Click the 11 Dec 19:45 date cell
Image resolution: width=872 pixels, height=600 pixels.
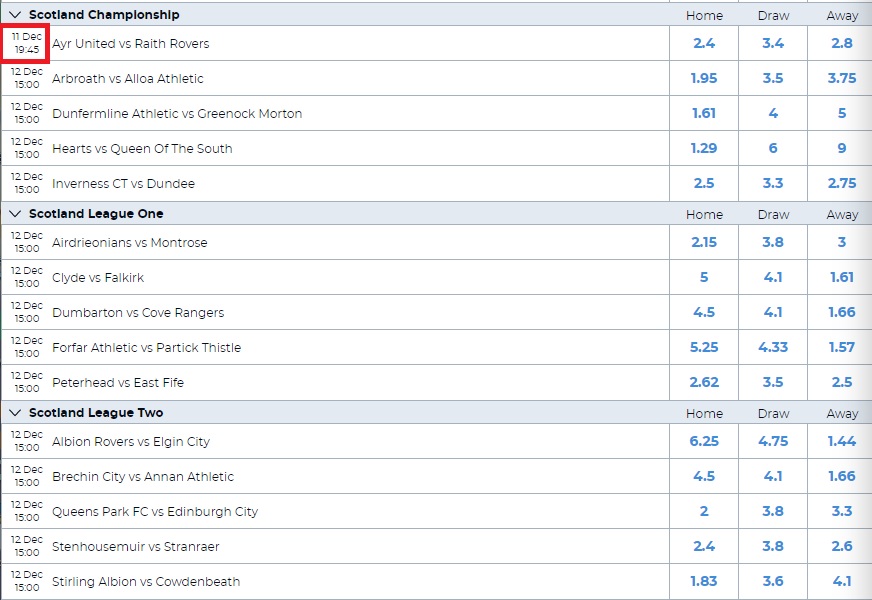(x=26, y=43)
